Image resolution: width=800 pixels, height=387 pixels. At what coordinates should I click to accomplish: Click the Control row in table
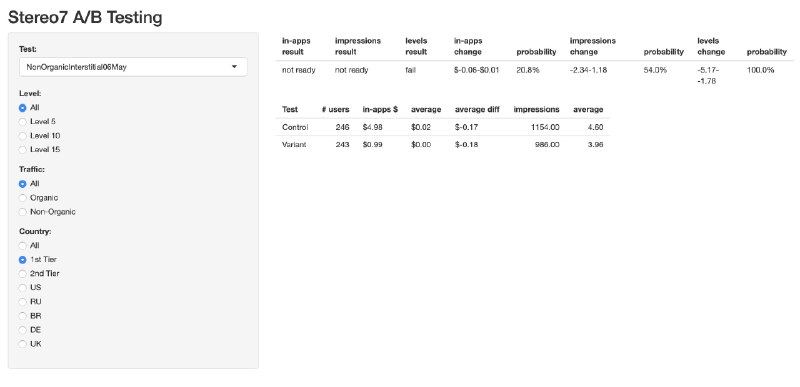(x=443, y=127)
